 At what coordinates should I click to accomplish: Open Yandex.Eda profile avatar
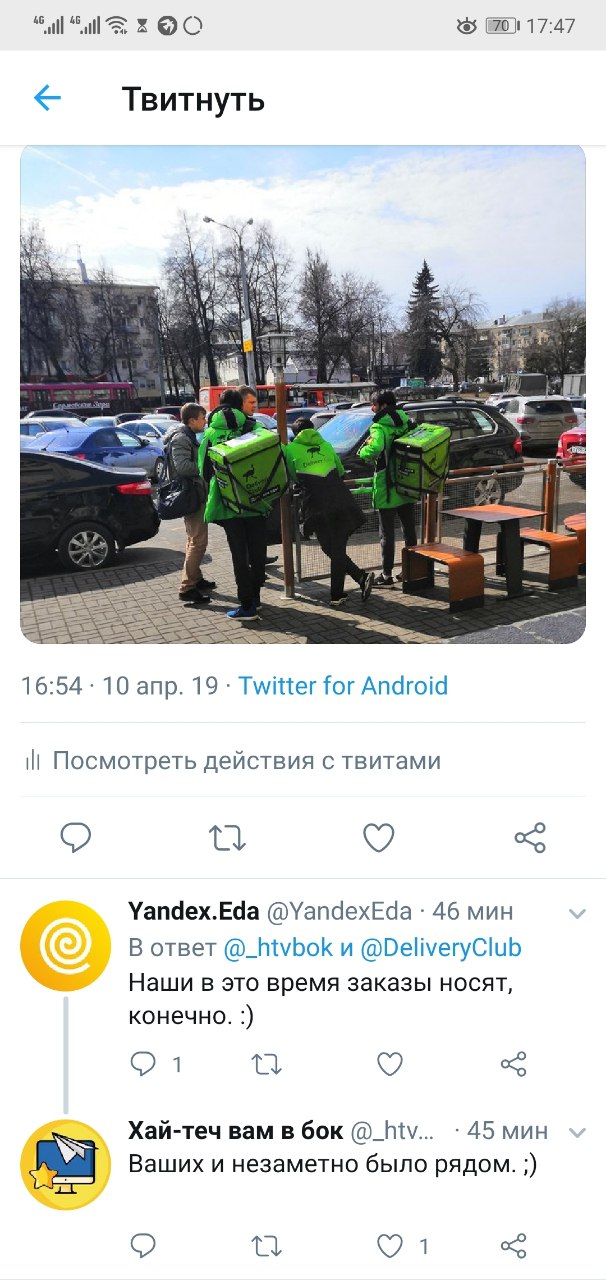pos(65,945)
